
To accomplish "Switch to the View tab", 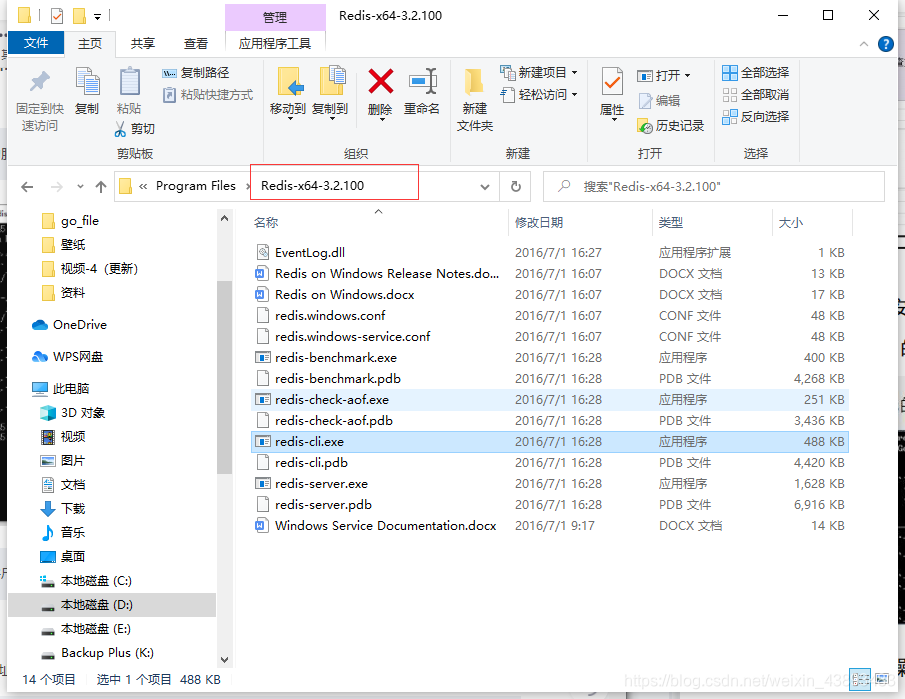I will coord(196,43).
